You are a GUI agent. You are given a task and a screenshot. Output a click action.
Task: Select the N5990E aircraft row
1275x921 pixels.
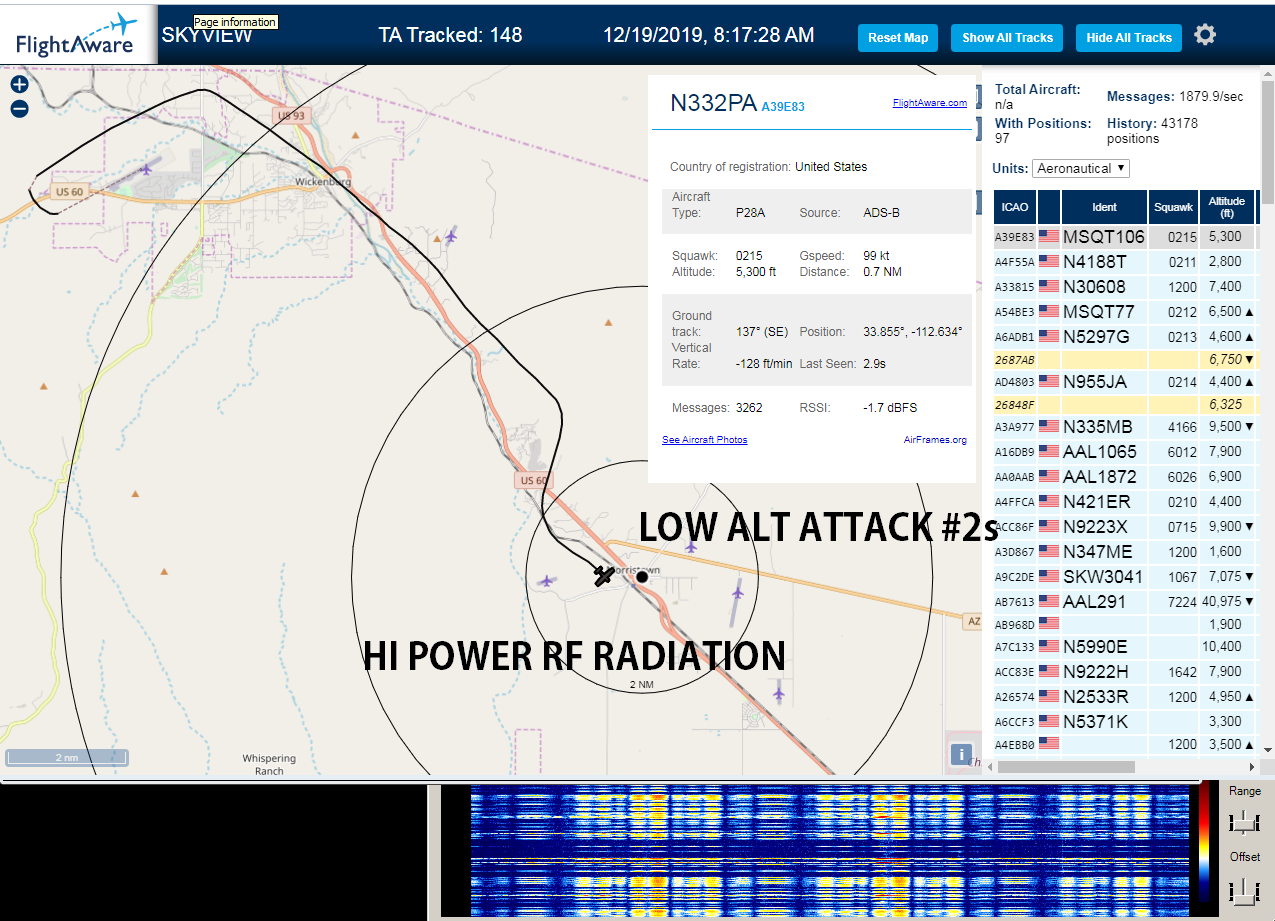tap(1125, 646)
